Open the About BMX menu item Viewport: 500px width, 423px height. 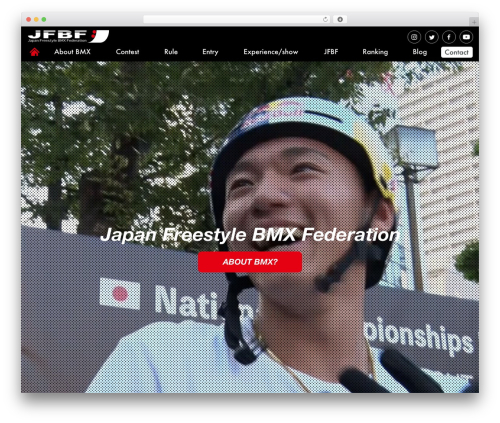click(72, 52)
